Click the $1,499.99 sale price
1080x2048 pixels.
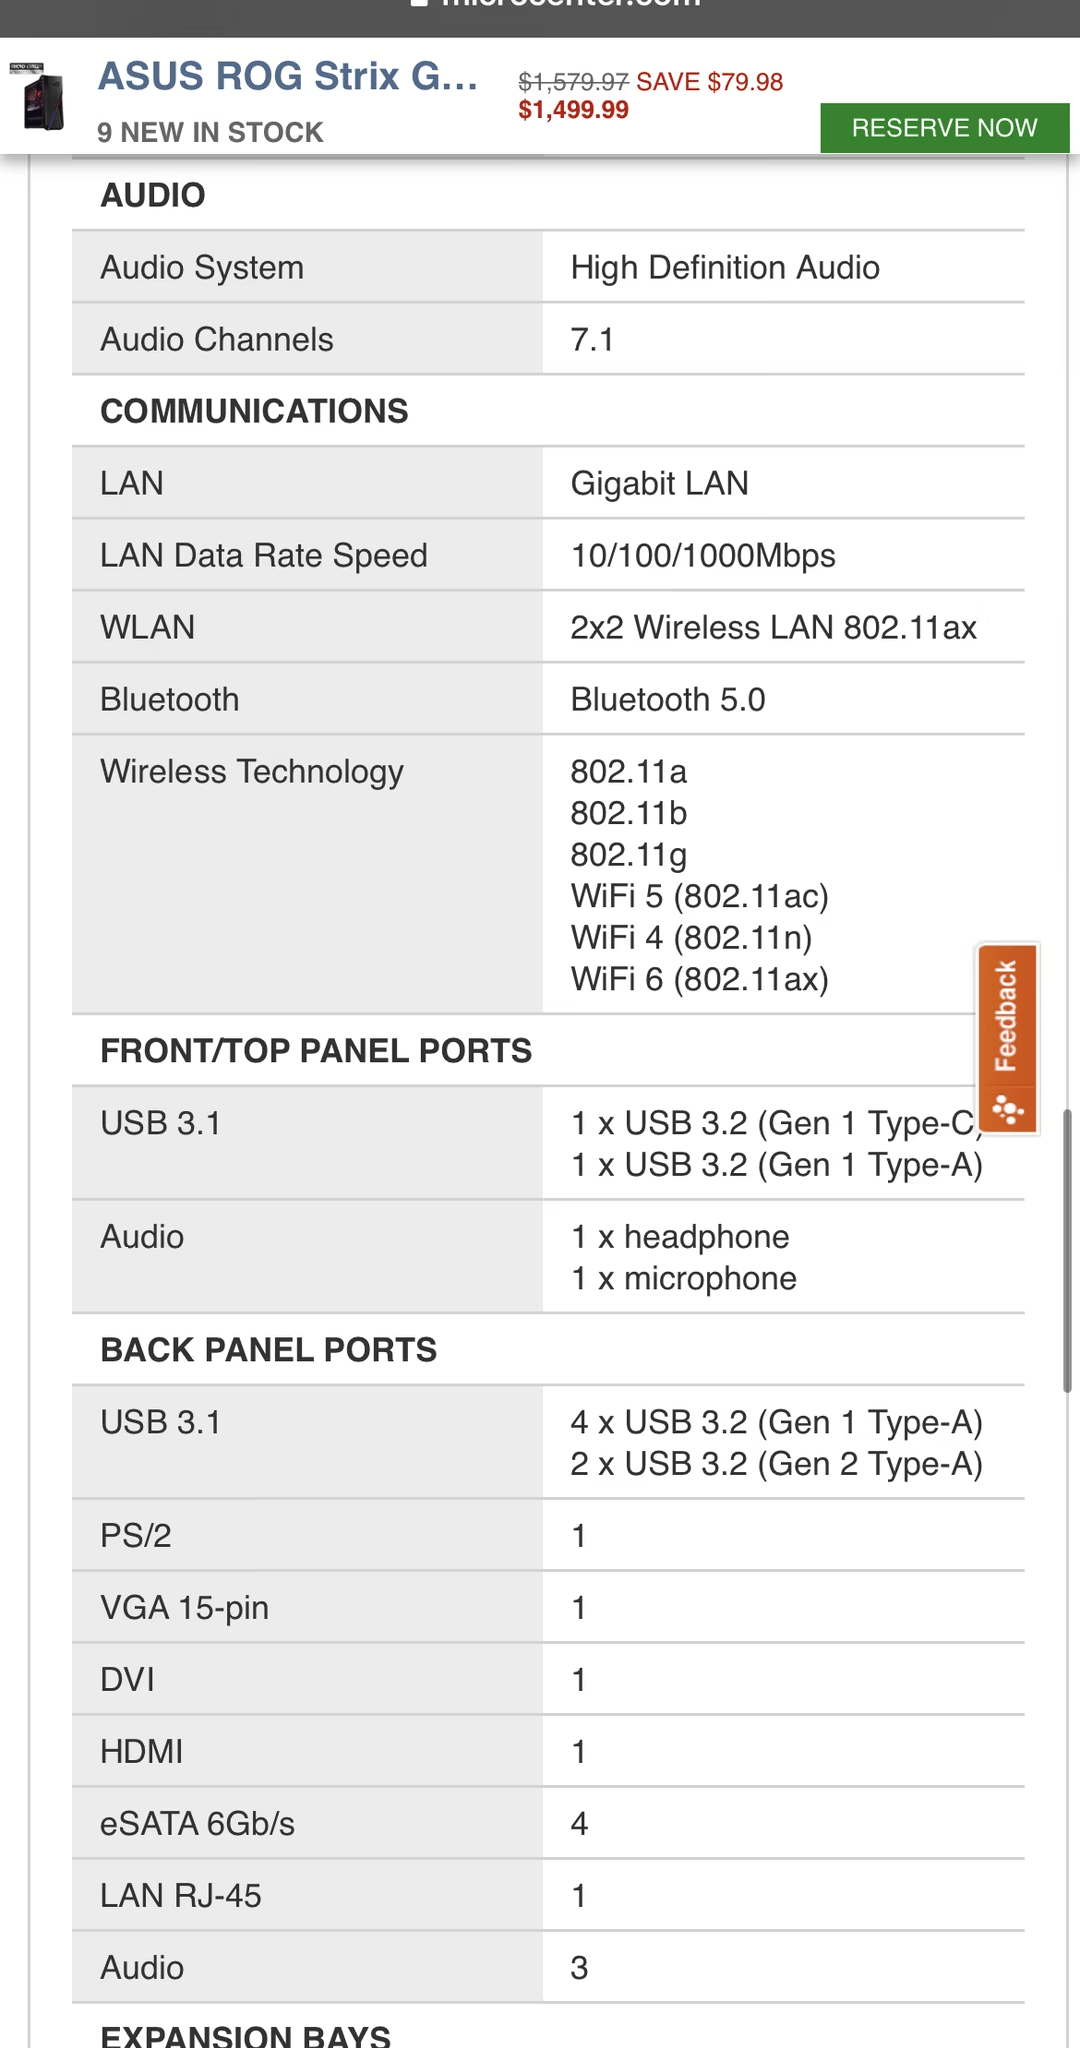[x=573, y=110]
